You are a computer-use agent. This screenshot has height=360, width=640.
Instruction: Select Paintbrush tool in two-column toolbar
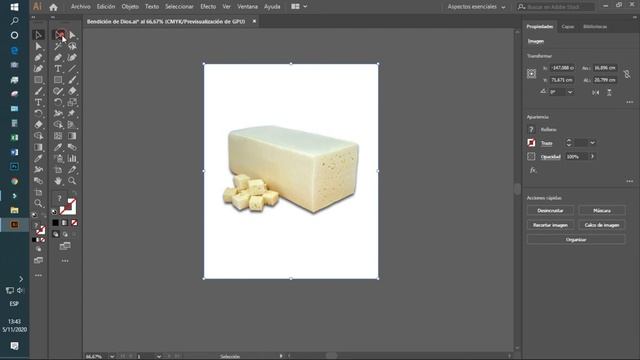coord(72,80)
